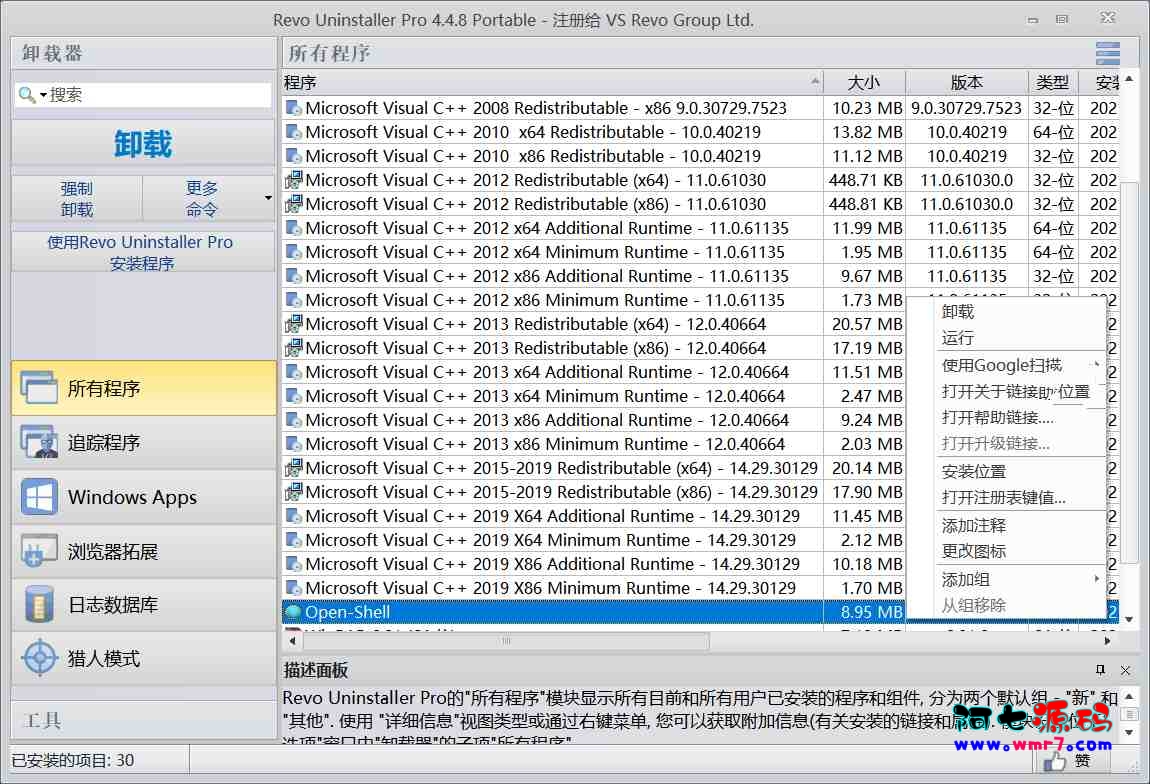Click the 所有程序 sidebar button label

coord(103,388)
